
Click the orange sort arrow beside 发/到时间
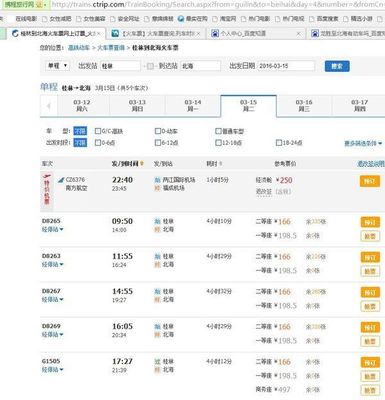point(142,164)
